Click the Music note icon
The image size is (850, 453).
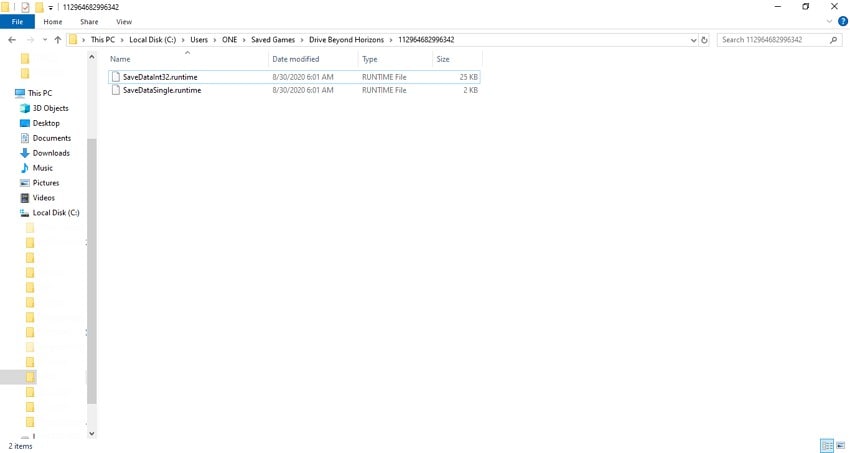[24, 168]
